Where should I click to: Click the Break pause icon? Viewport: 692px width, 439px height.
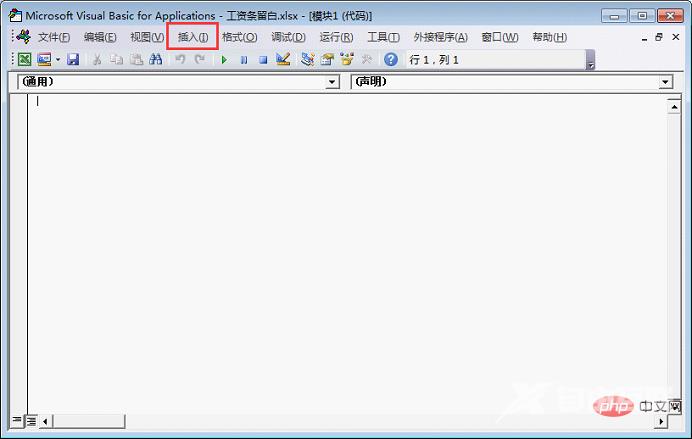(243, 60)
